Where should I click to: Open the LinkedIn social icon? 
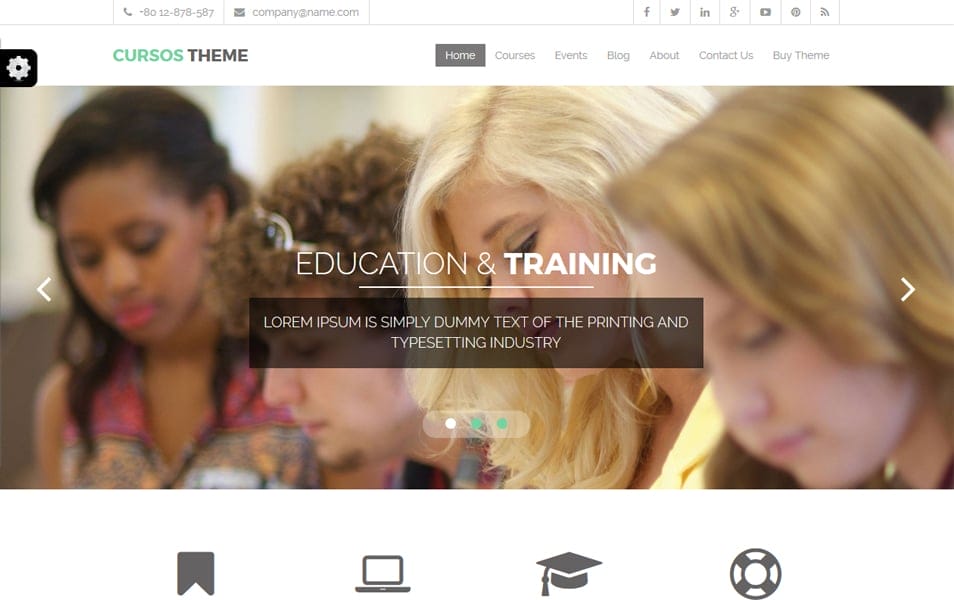(705, 12)
